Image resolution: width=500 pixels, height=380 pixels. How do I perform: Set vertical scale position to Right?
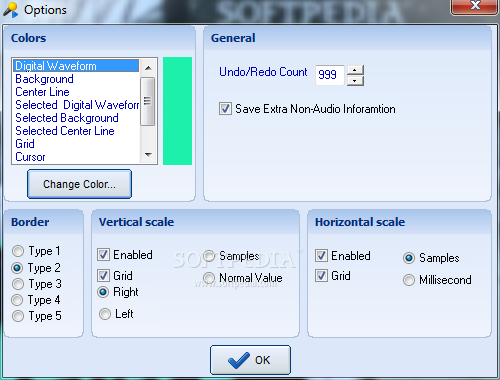103,292
